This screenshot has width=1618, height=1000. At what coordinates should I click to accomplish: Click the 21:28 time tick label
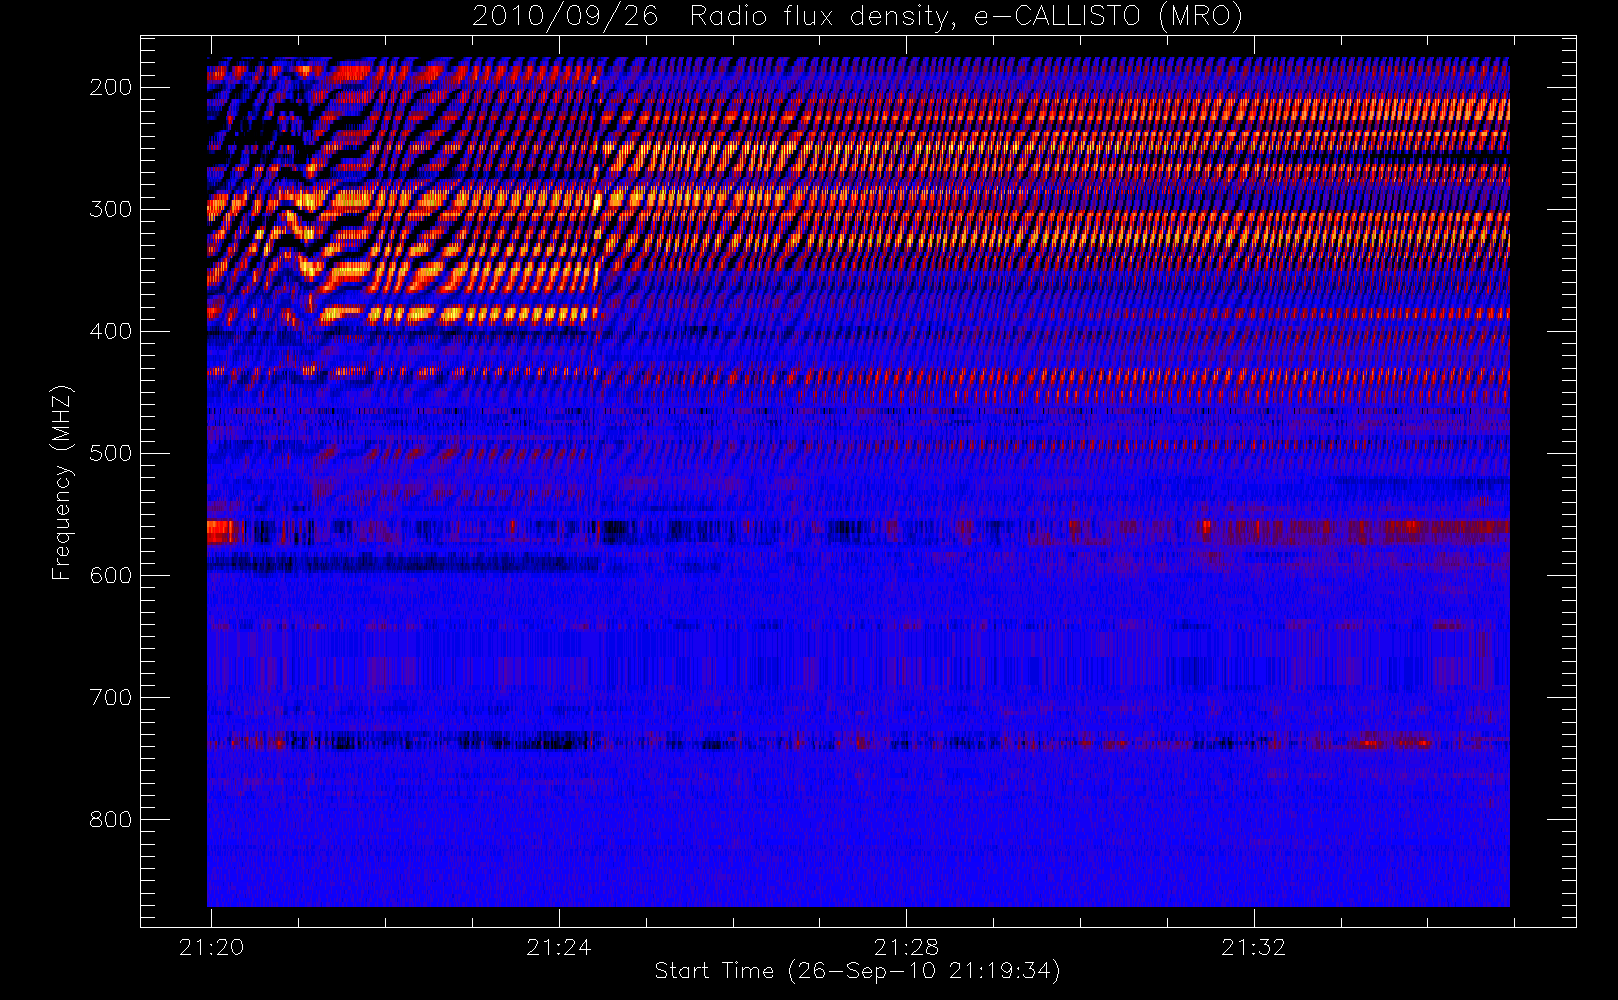[x=906, y=947]
